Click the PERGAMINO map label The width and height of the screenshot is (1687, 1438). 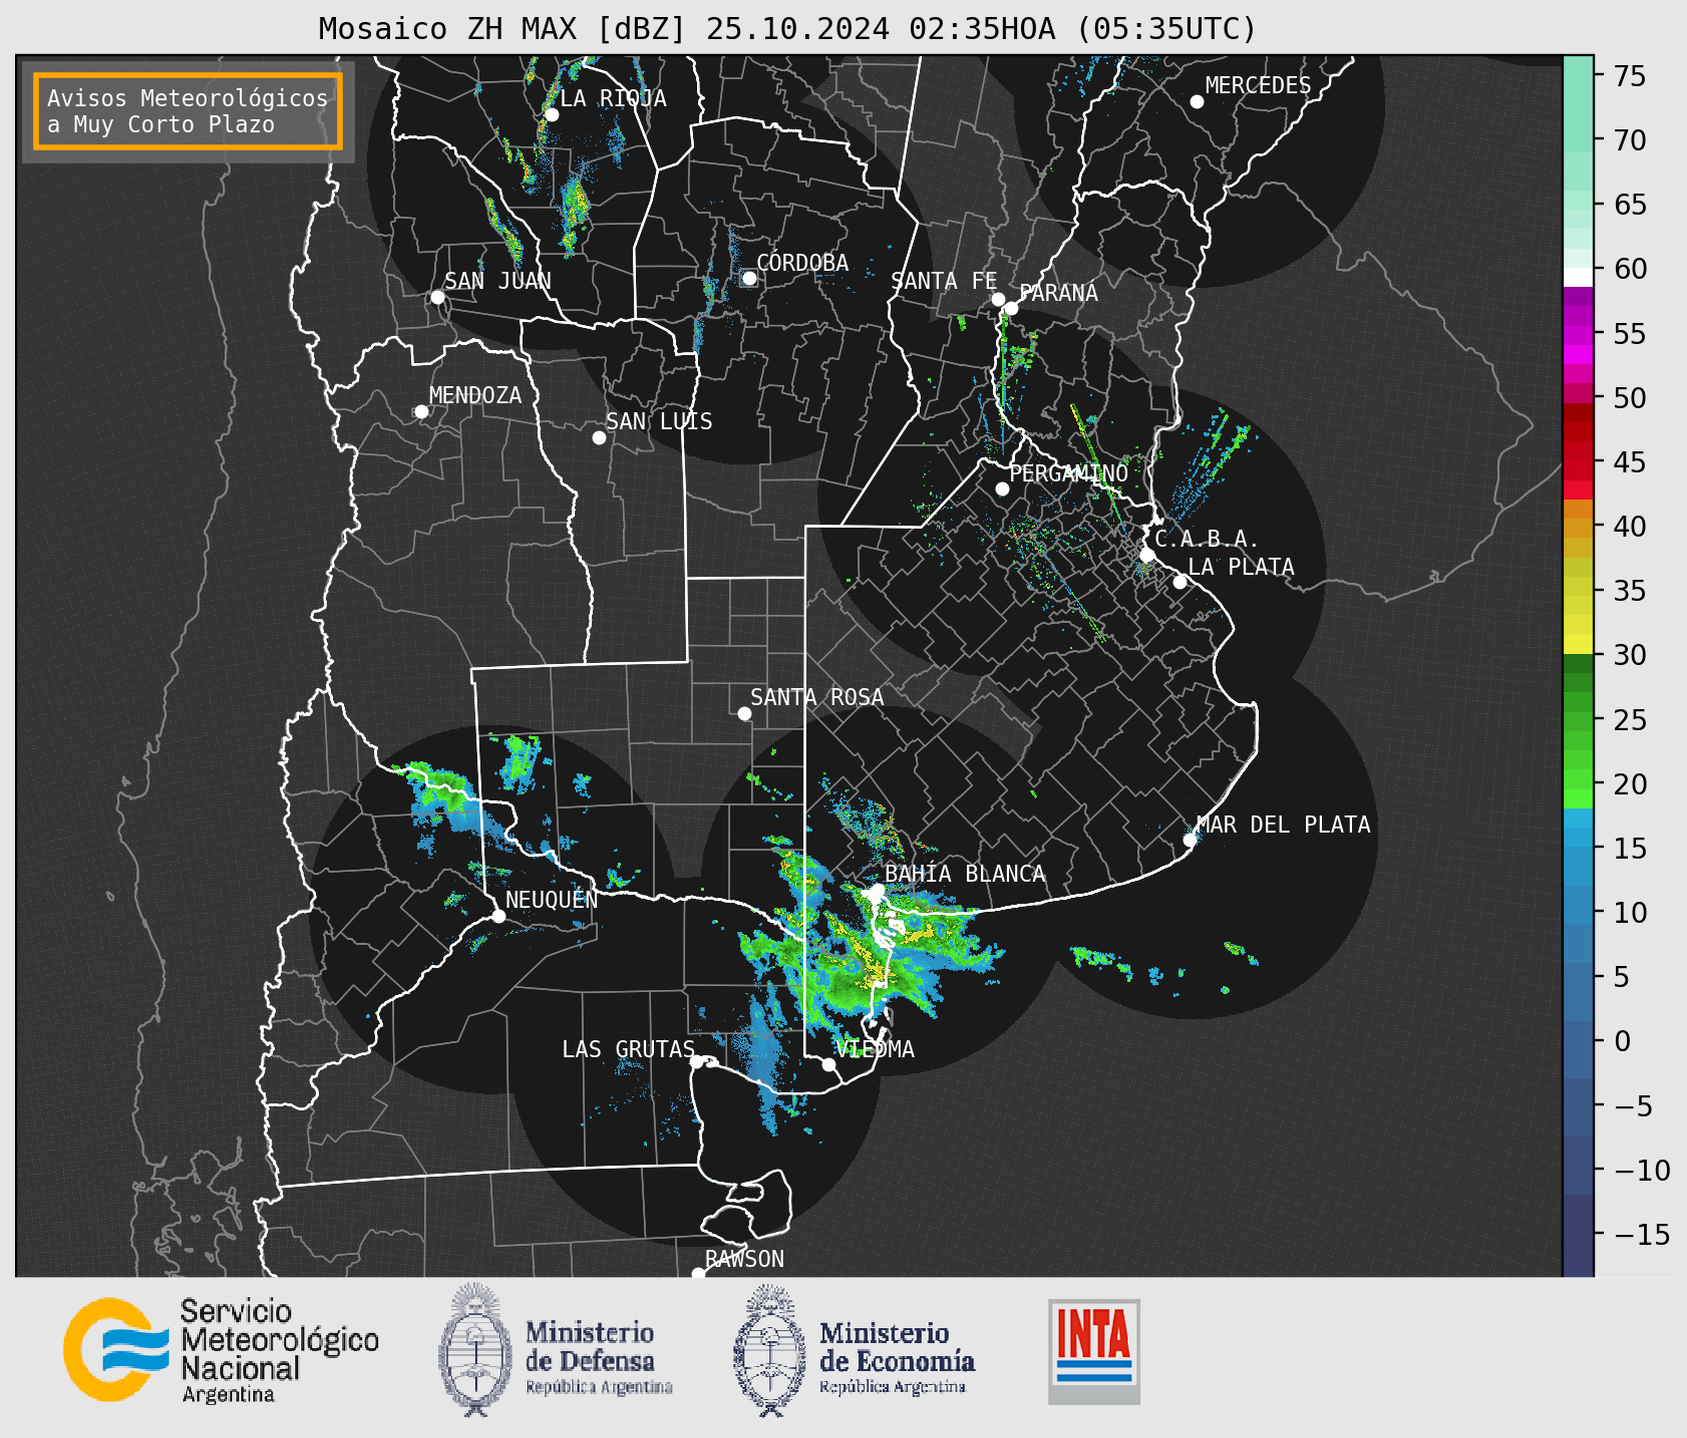[1069, 473]
